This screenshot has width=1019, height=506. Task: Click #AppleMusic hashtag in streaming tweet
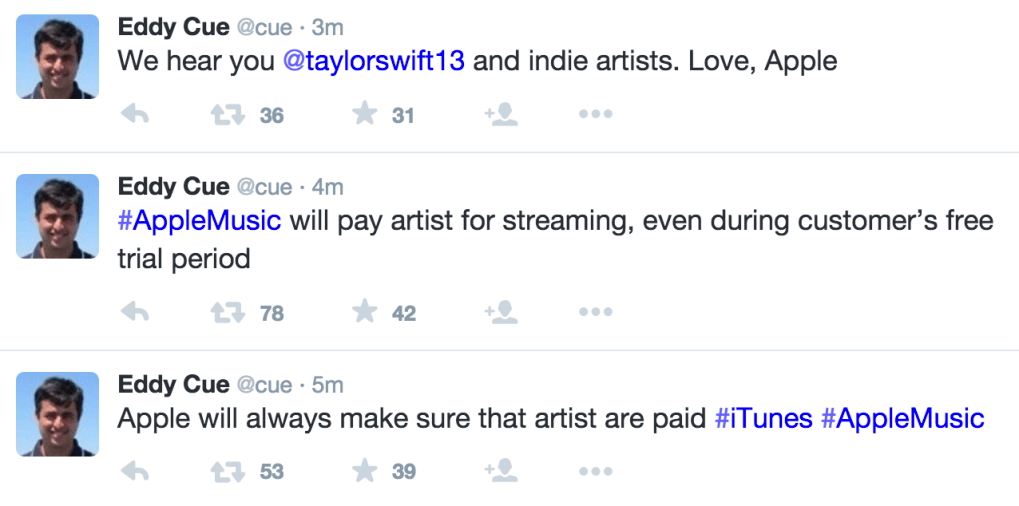coord(199,219)
